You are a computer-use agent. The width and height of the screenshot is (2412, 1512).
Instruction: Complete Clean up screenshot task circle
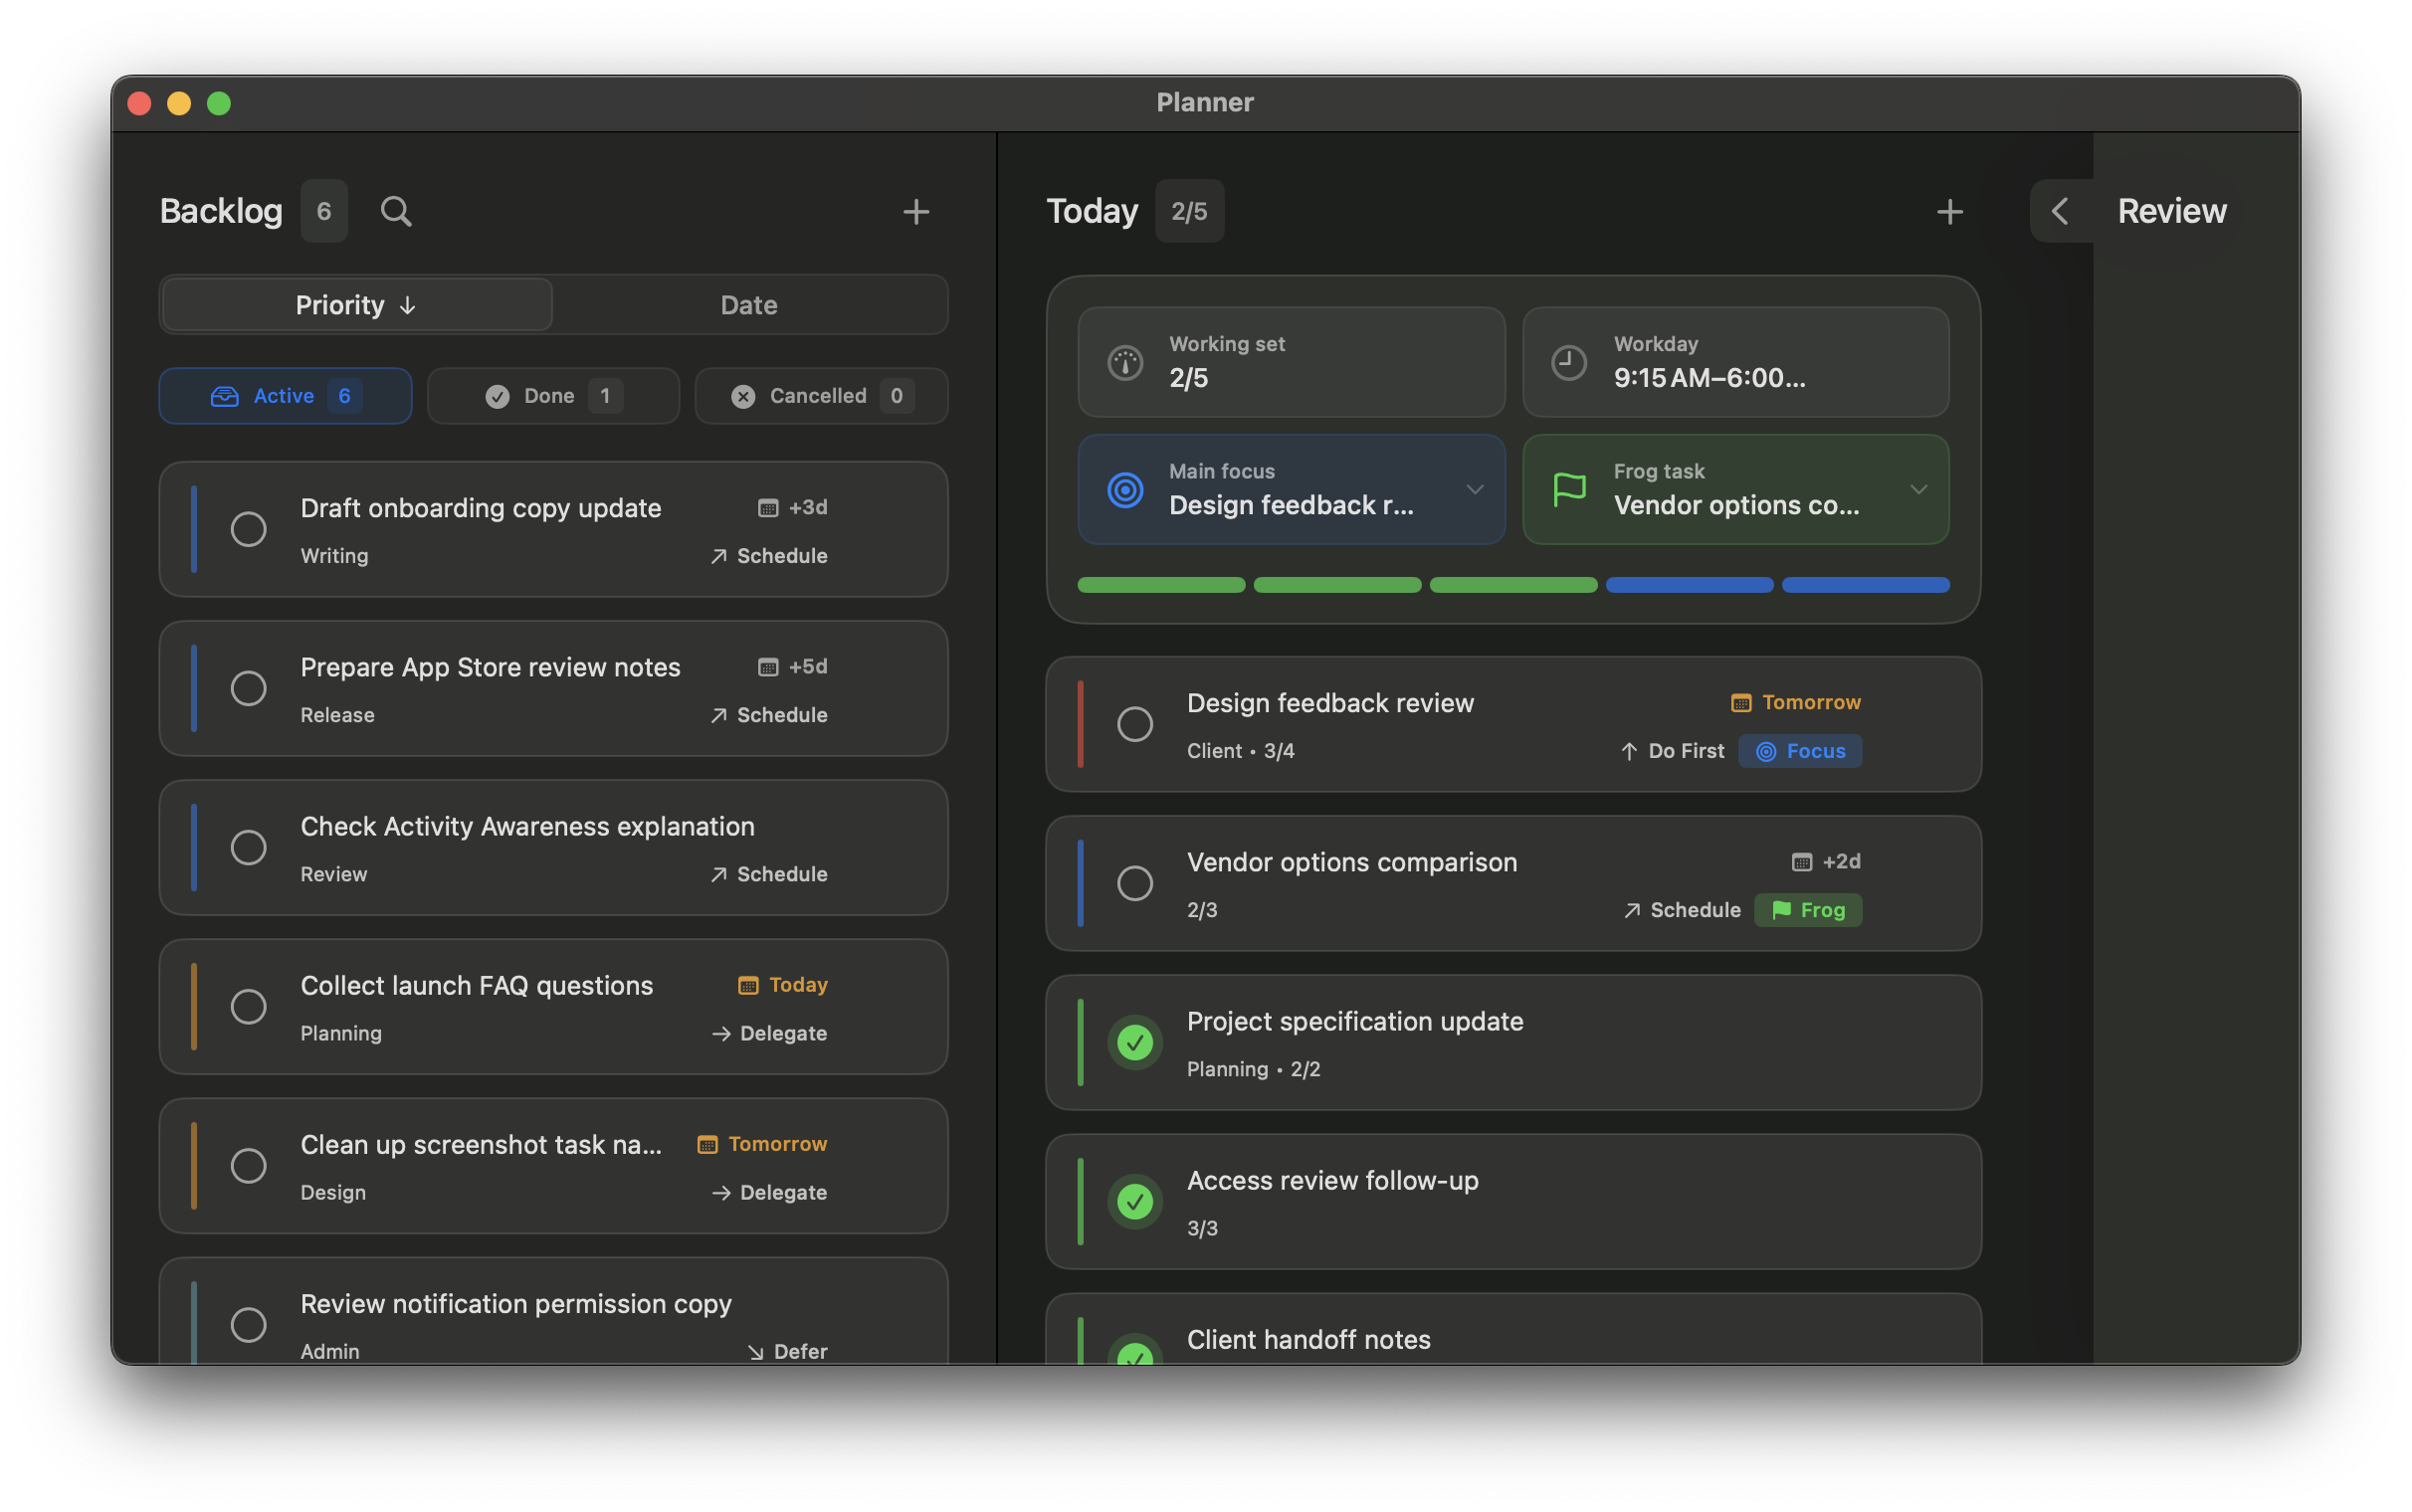249,1165
